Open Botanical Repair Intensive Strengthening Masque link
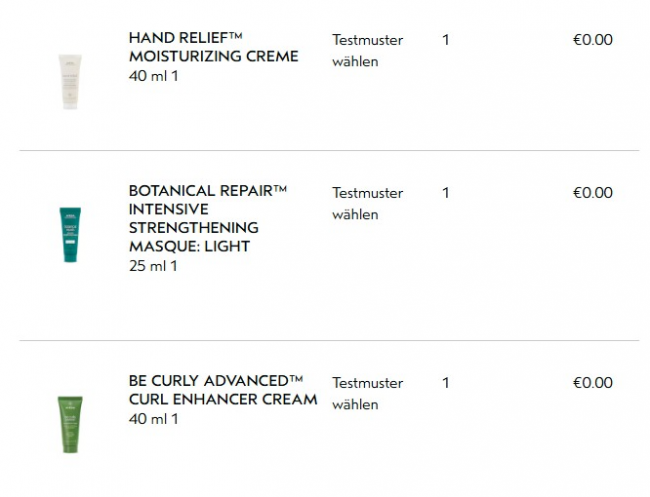The image size is (650, 497). (208, 218)
